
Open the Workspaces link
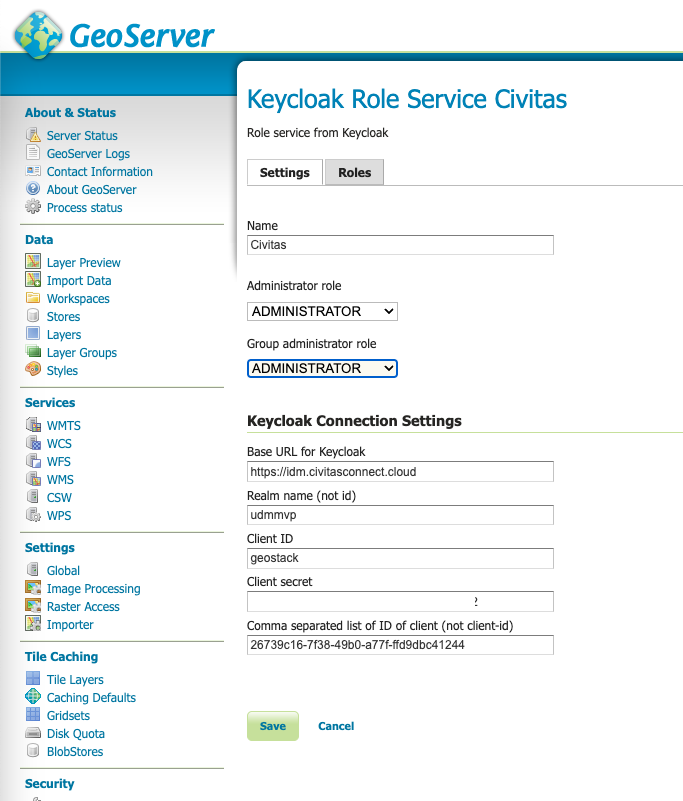(x=78, y=299)
